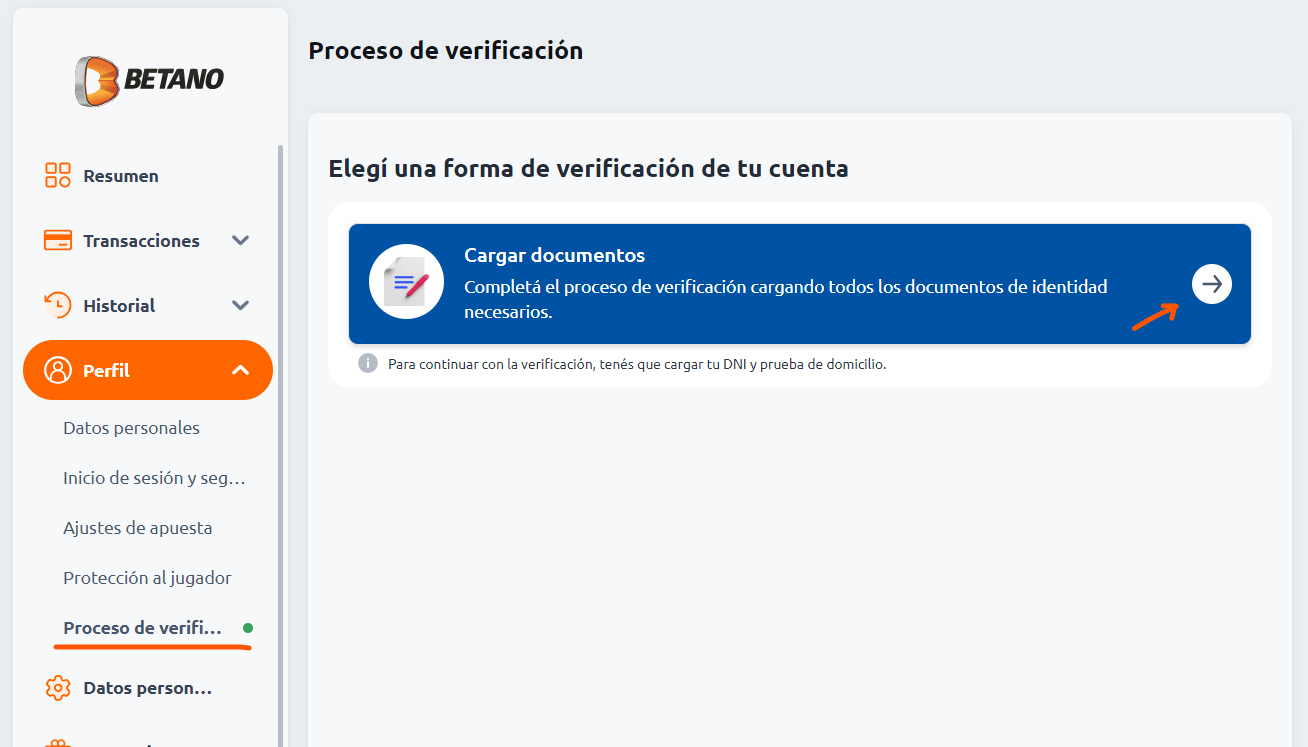Click the sidebar vertical scrollbar
The height and width of the screenshot is (747, 1308).
[281, 445]
